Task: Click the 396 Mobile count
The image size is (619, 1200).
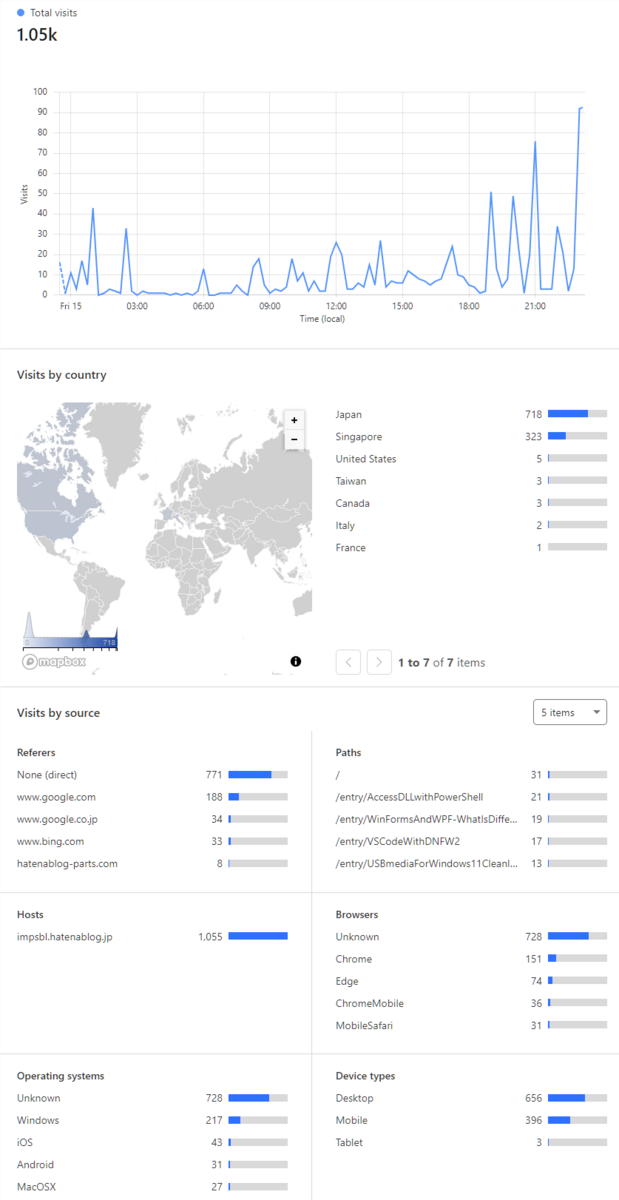Action: coord(533,1120)
